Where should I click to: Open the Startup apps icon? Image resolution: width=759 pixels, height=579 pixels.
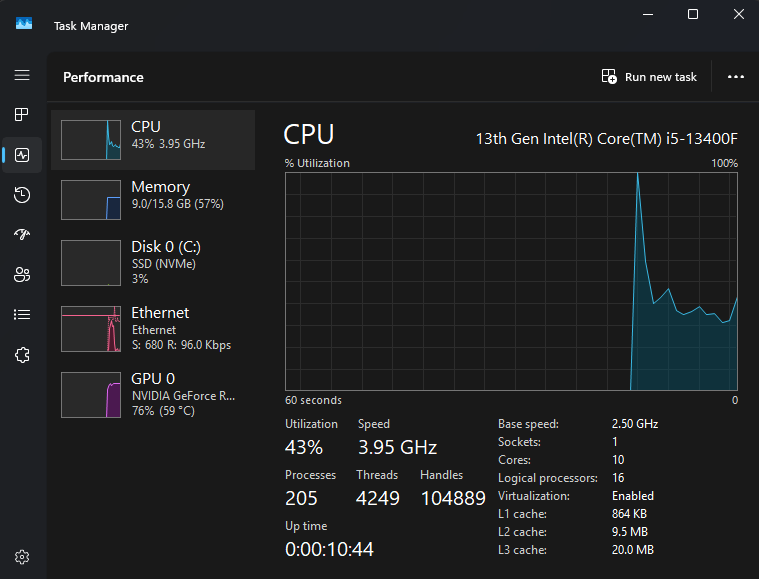coord(22,235)
